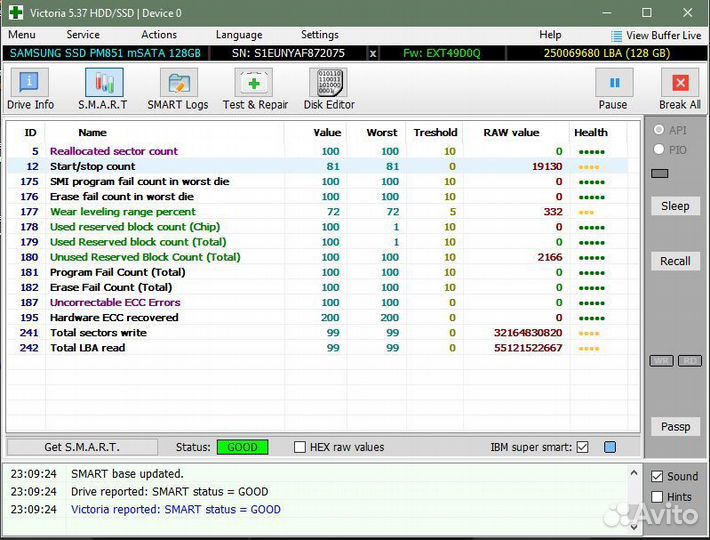Open the Language menu

pos(239,35)
